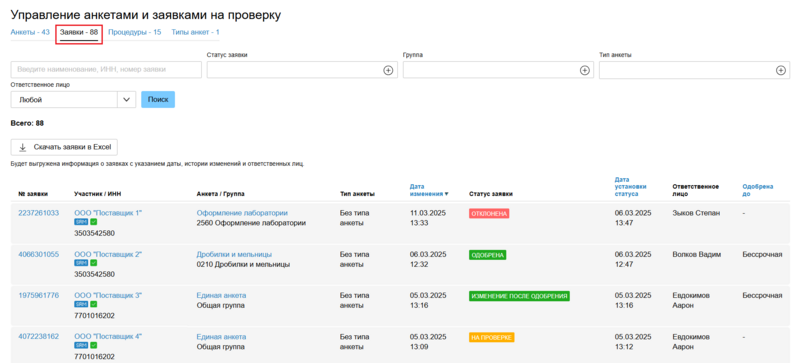This screenshot has height=363, width=800.
Task: Click SRM badge under ООО "Поставщик 1"
Action: (x=81, y=222)
